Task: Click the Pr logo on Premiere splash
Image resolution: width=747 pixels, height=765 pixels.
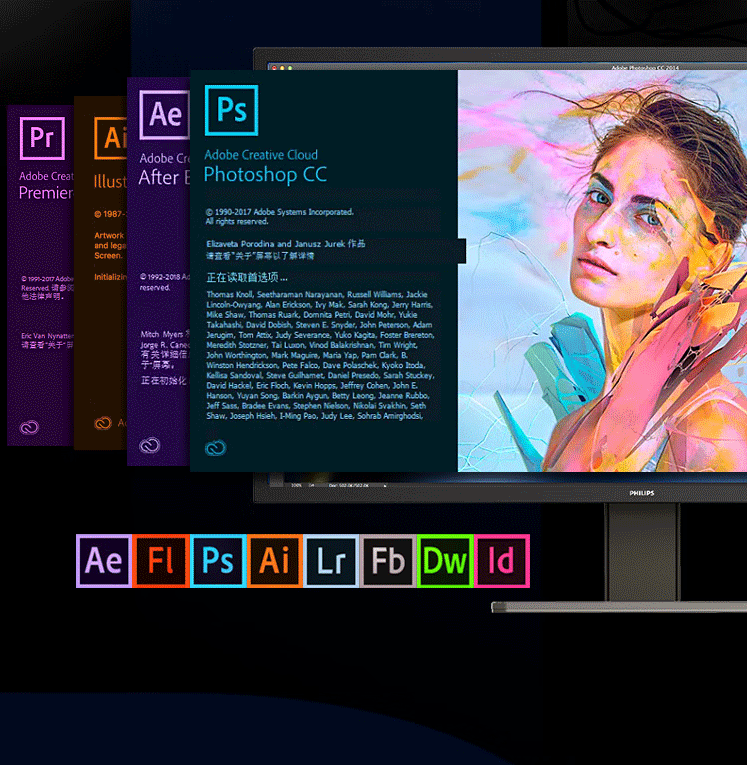Action: coord(42,138)
